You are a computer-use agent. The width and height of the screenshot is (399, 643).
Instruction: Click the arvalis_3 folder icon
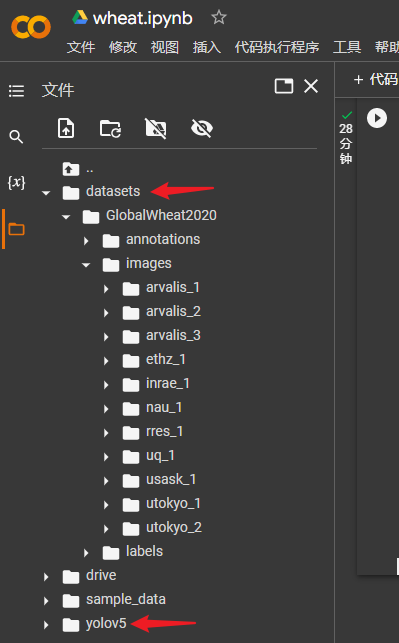click(x=131, y=337)
